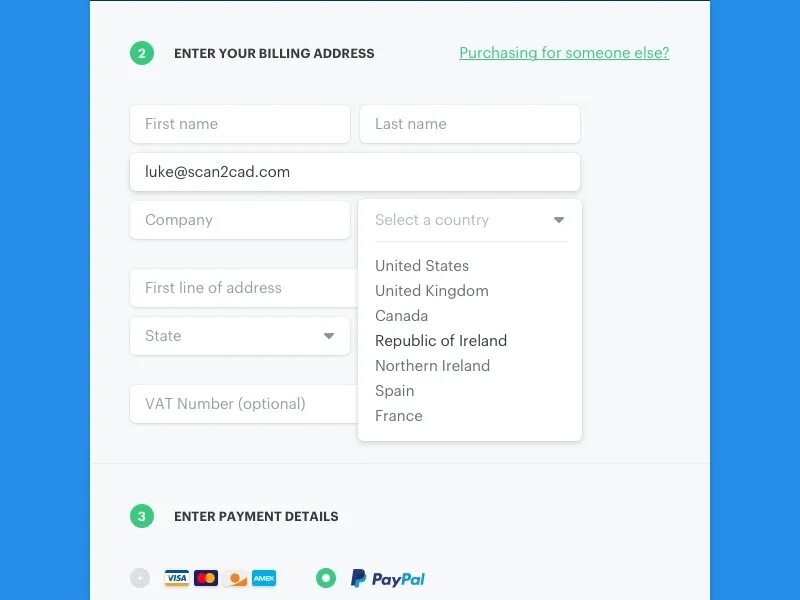Select the credit card radio button
This screenshot has height=600, width=800.
(x=141, y=578)
